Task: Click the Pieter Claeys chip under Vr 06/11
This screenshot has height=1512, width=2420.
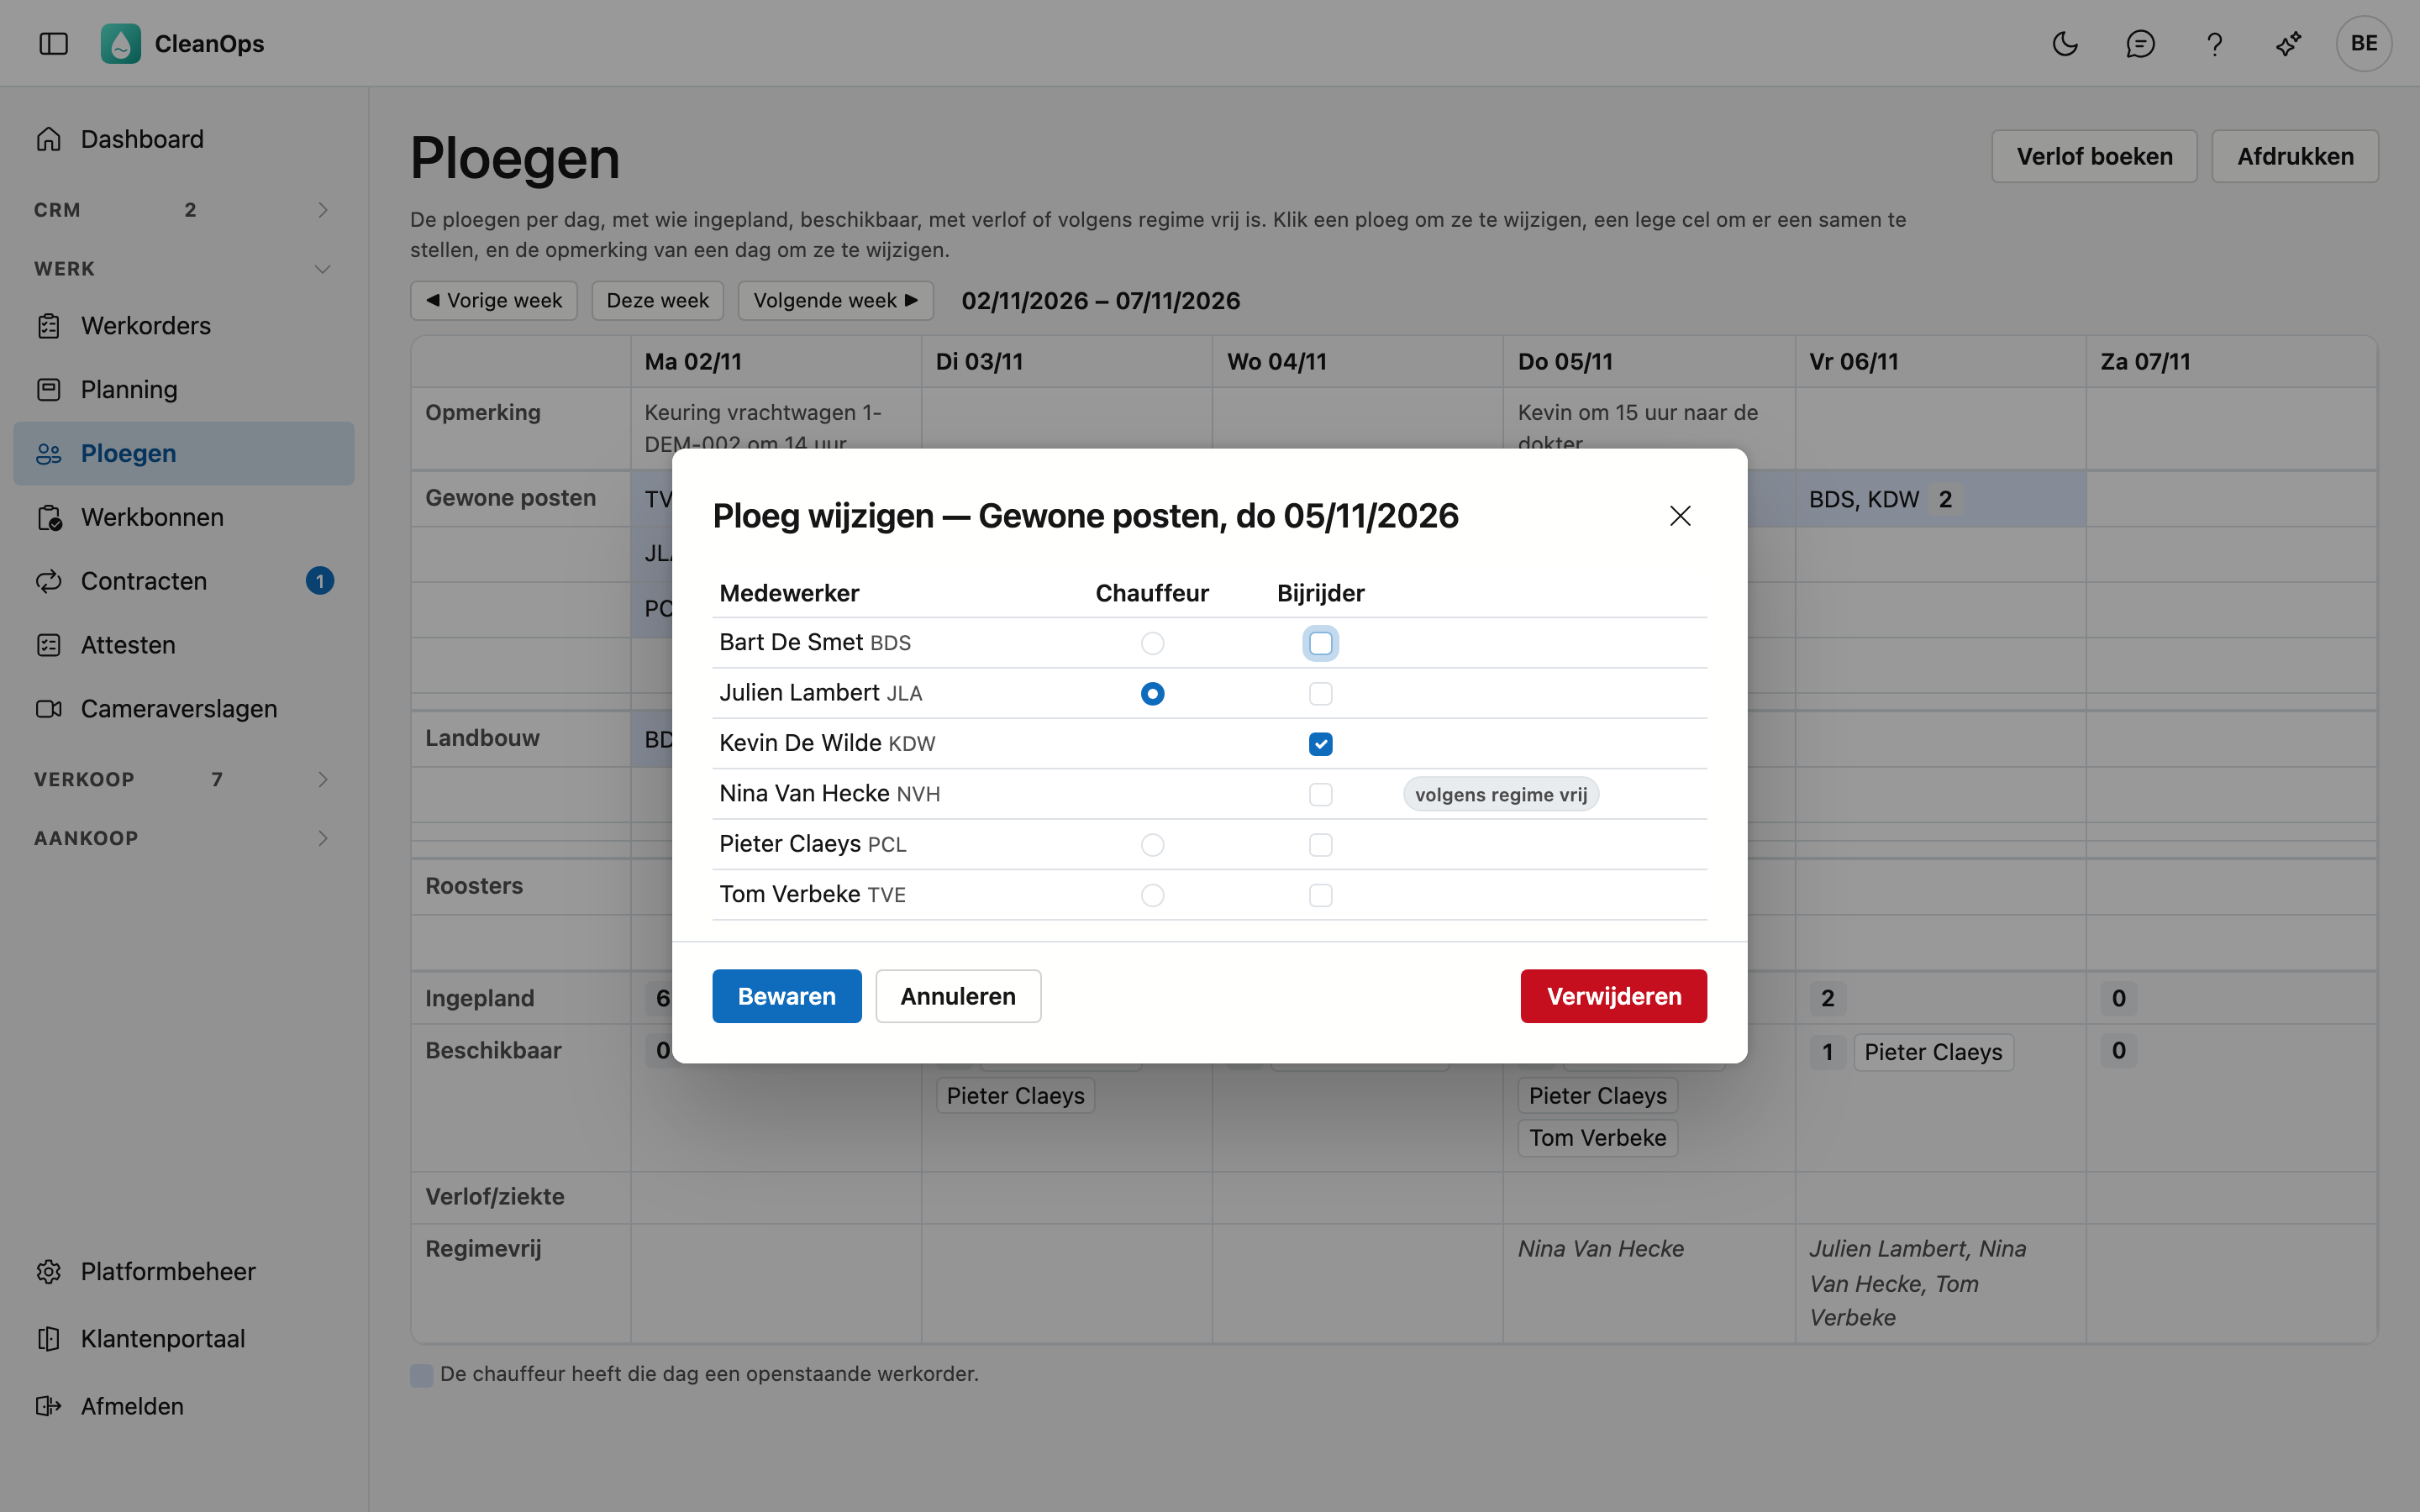Action: coord(1933,1052)
